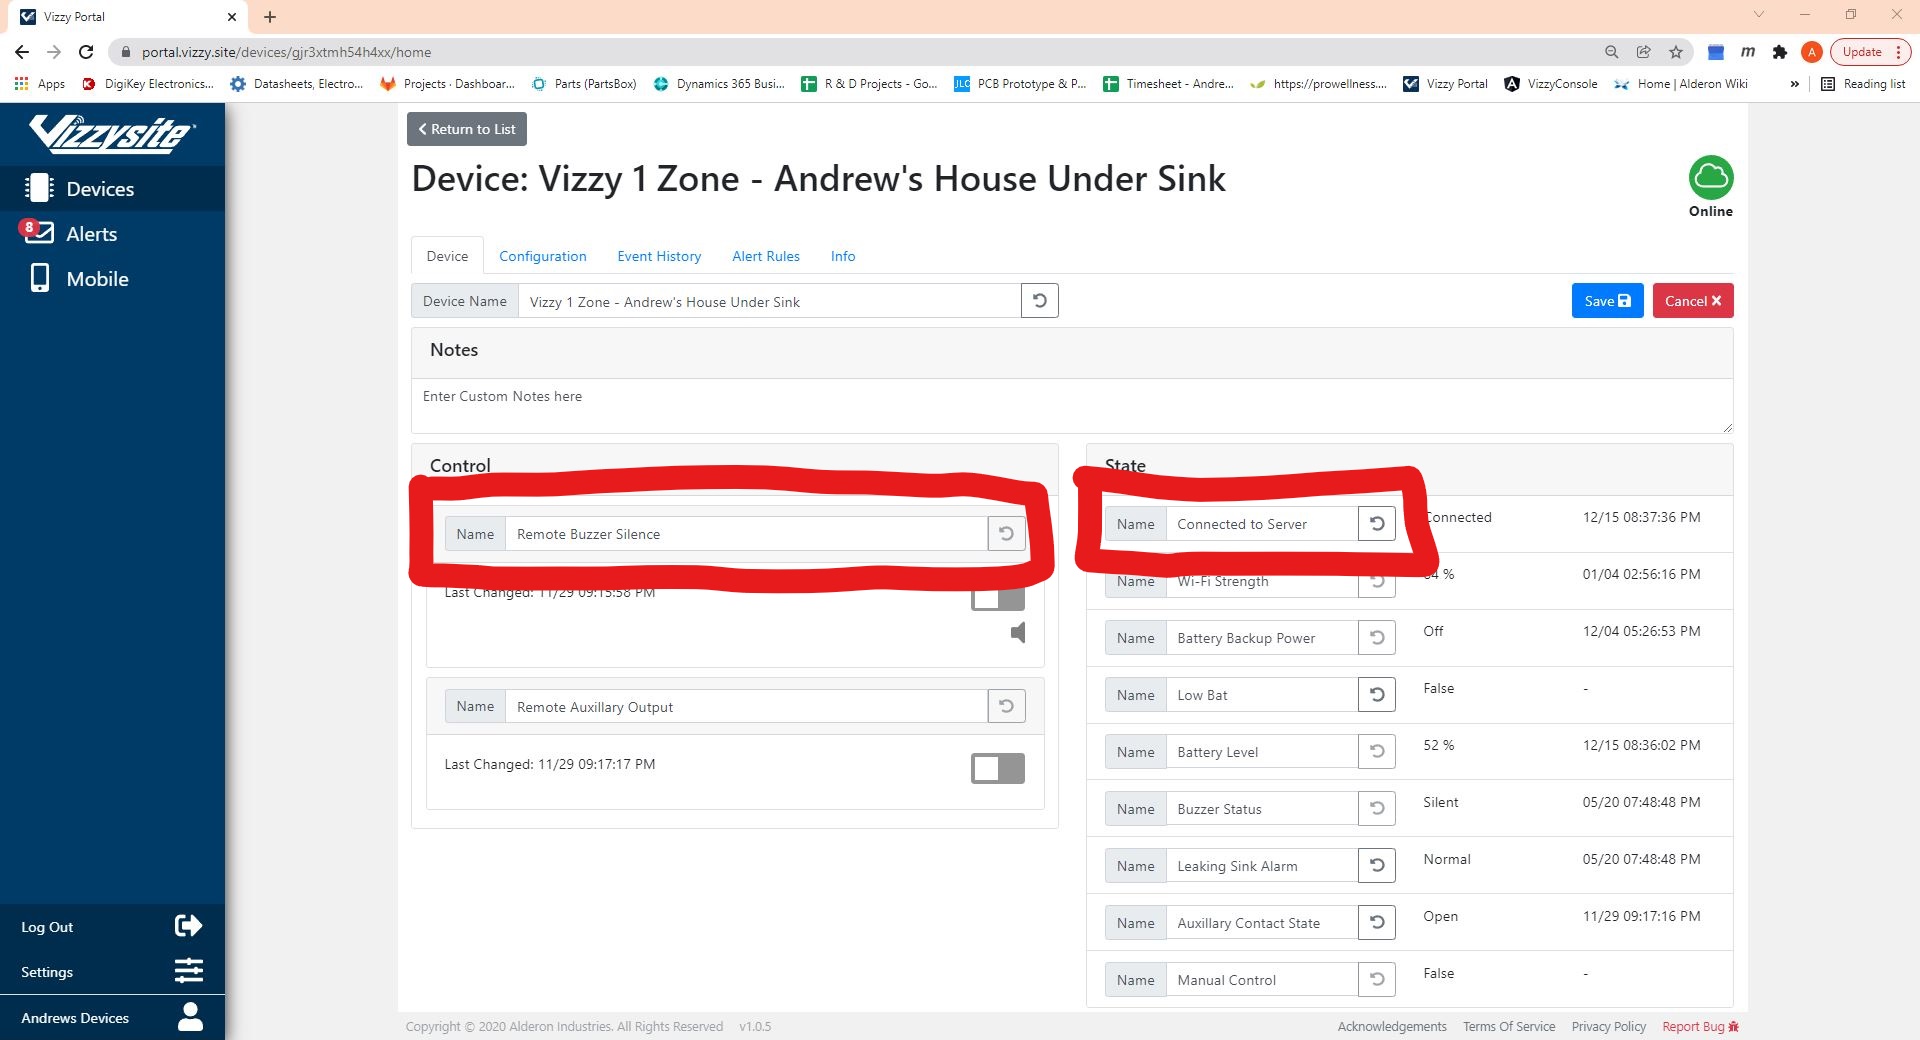Select the Device tab
Image resolution: width=1920 pixels, height=1040 pixels.
coord(447,256)
